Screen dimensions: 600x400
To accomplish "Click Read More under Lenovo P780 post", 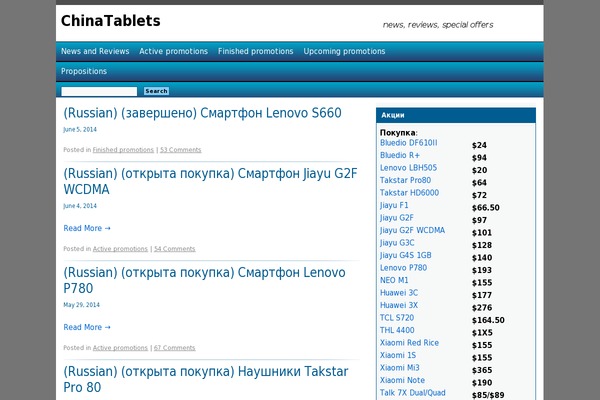I will [87, 327].
